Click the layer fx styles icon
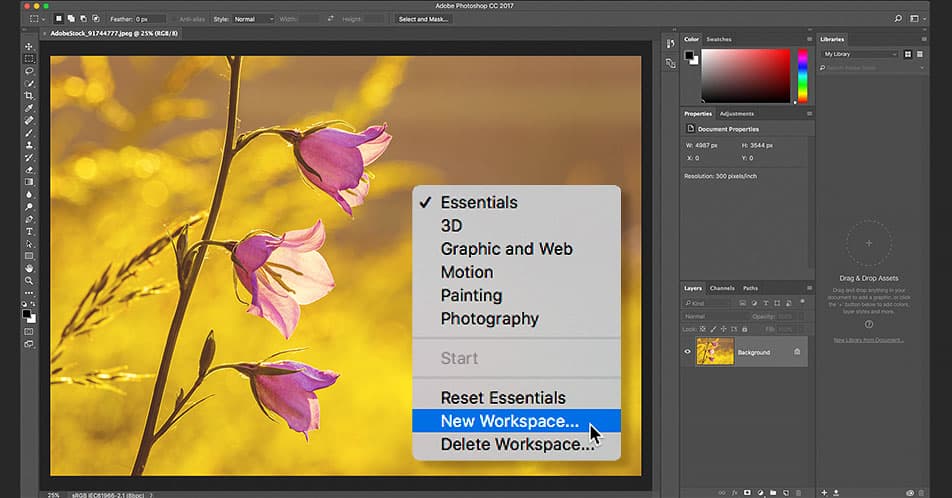The width and height of the screenshot is (952, 498). click(735, 493)
